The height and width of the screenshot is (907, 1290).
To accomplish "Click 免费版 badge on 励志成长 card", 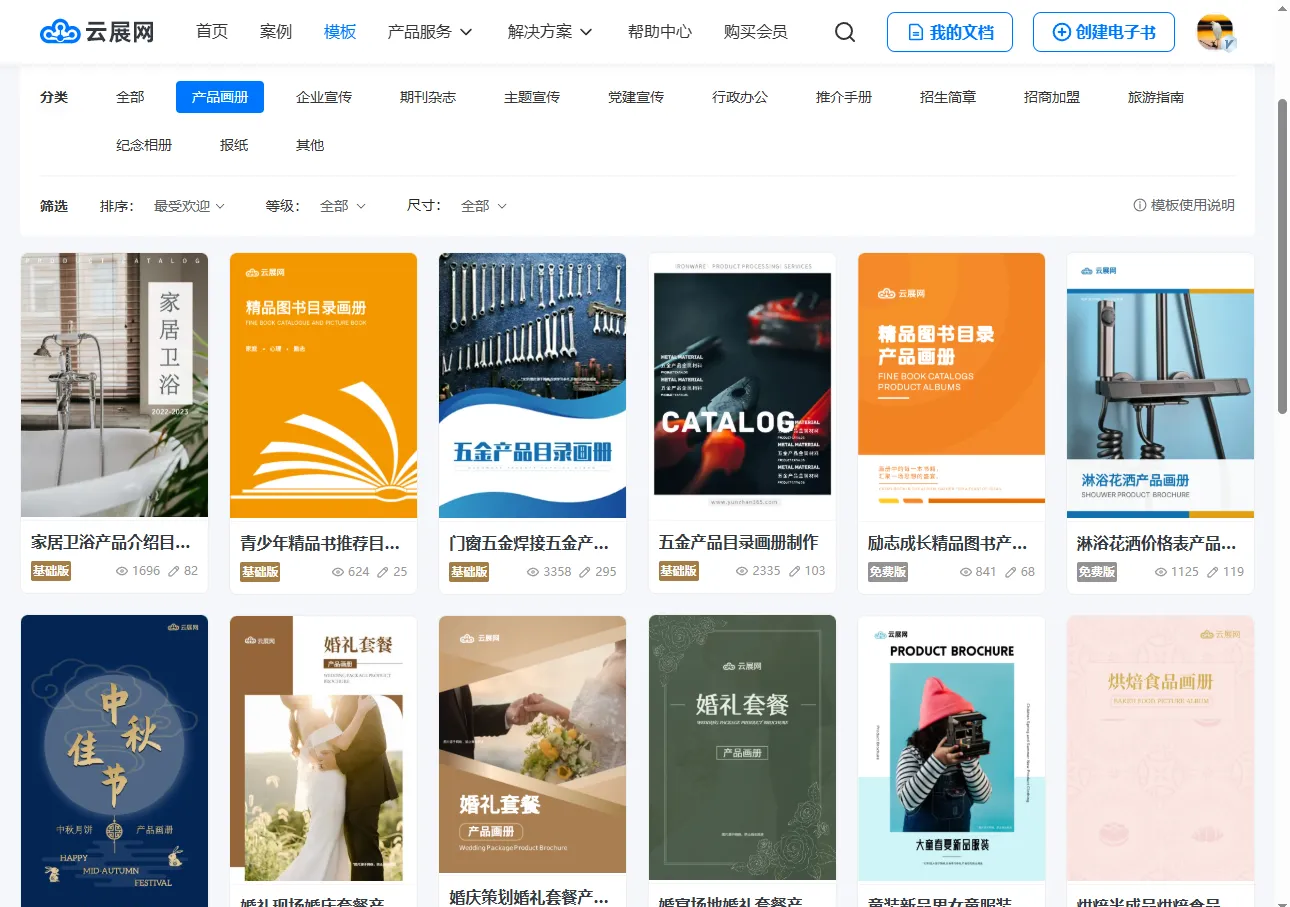I will coord(888,572).
